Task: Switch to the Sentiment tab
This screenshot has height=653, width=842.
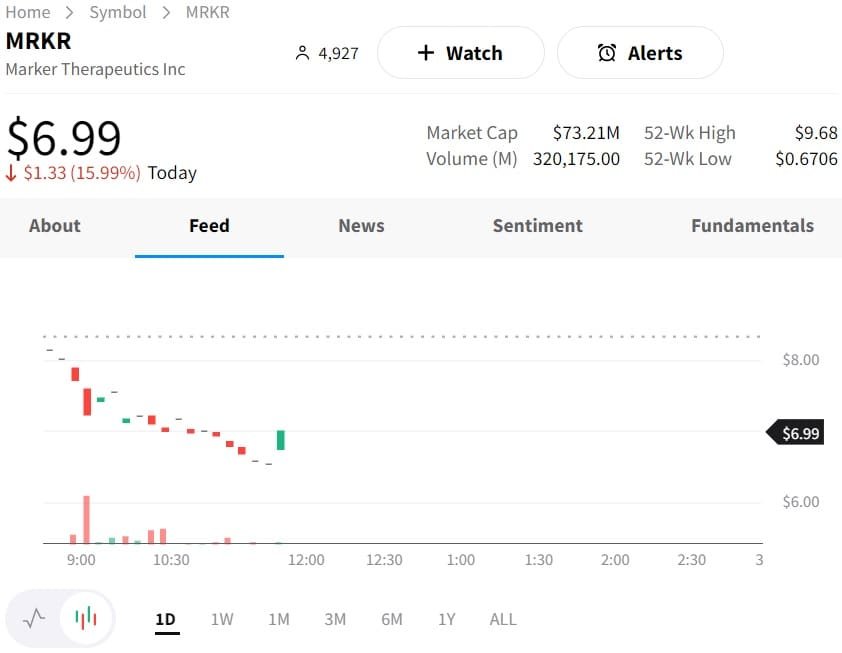Action: tap(537, 226)
